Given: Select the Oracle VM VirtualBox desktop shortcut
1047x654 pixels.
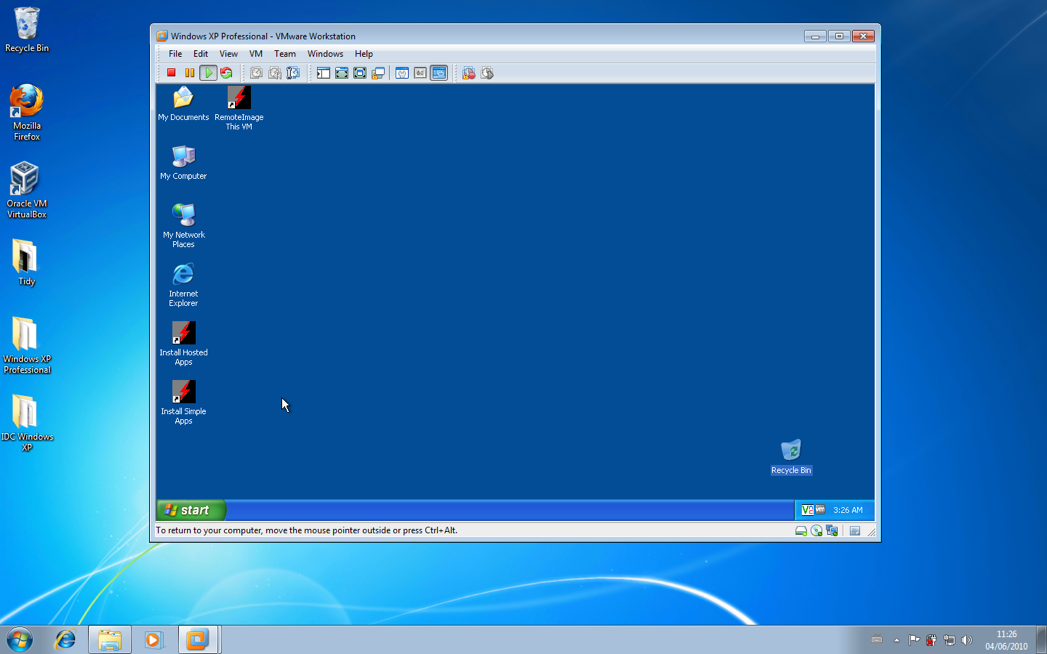Looking at the screenshot, I should (27, 190).
